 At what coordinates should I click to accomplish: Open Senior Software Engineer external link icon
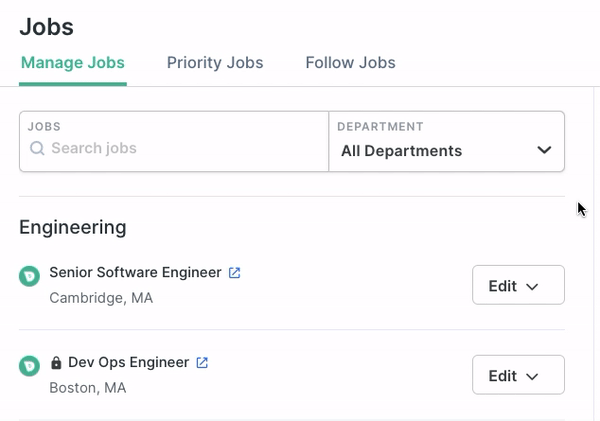click(234, 273)
